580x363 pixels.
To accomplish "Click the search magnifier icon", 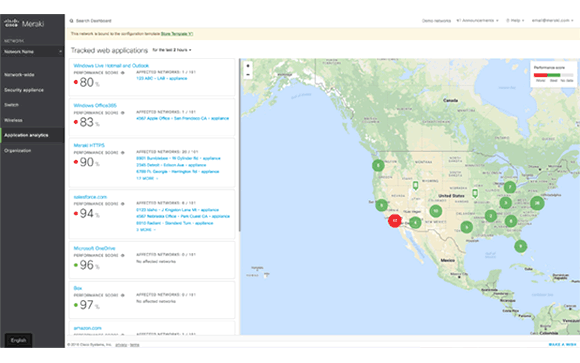I will [x=71, y=21].
